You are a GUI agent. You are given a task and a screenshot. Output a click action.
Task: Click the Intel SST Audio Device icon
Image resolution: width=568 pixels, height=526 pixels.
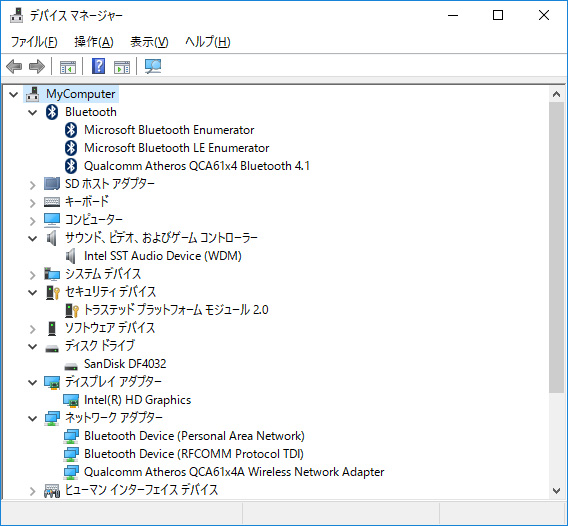tap(71, 256)
